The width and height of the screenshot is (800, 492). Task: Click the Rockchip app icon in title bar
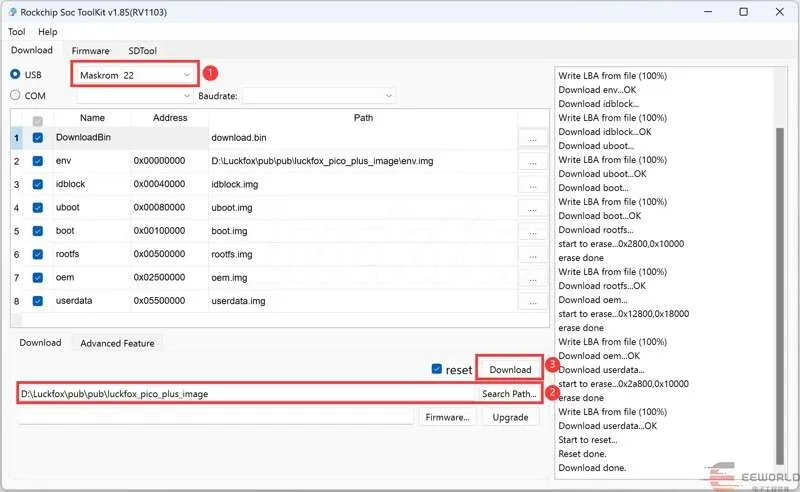12,12
